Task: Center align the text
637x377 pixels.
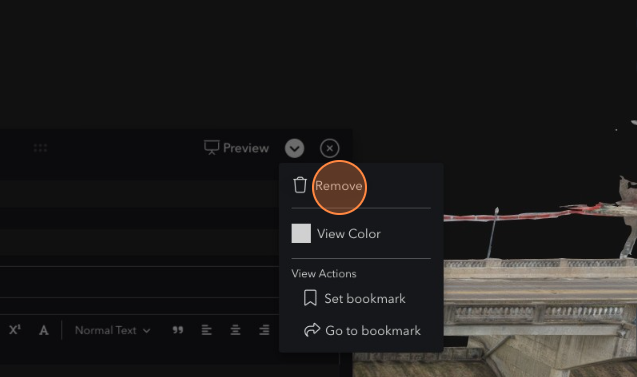Action: 235,330
